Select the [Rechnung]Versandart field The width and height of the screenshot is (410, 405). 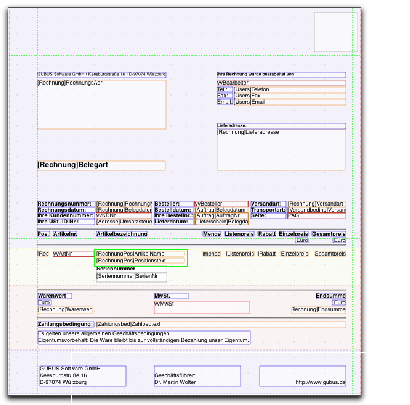pos(317,204)
